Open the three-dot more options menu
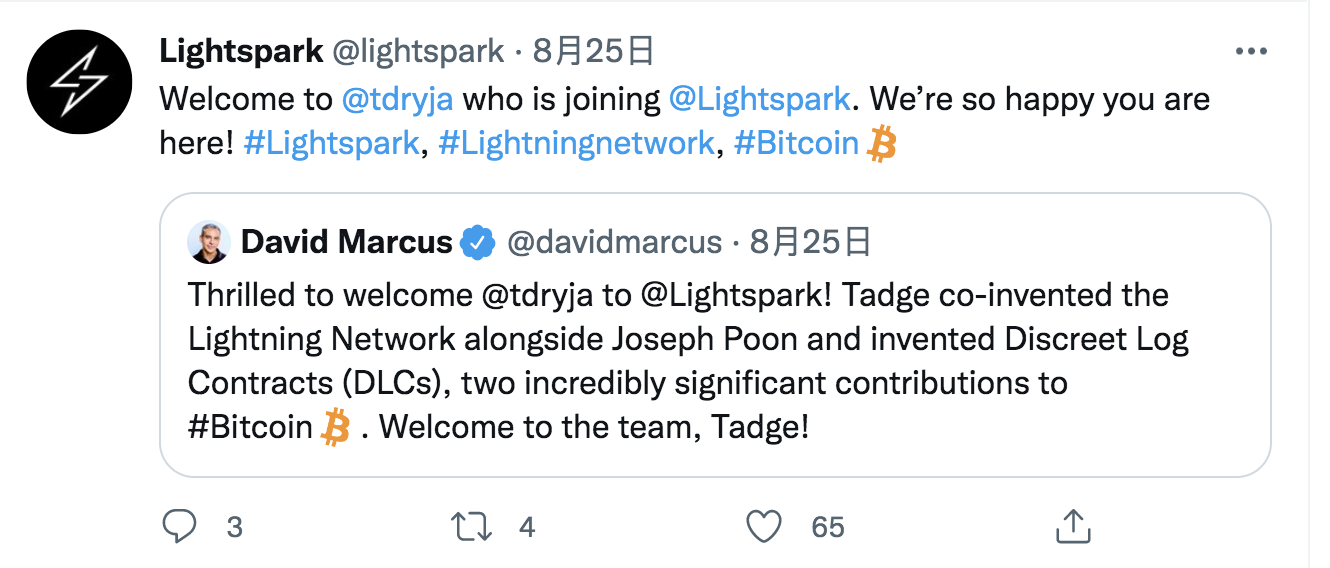 point(1251,51)
